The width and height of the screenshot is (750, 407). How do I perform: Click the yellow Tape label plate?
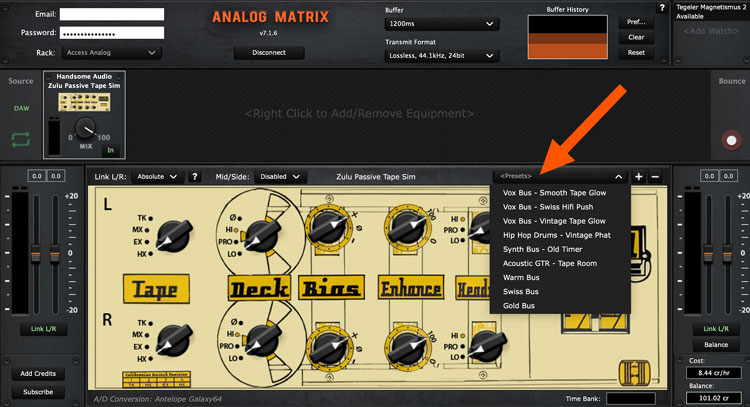point(156,289)
